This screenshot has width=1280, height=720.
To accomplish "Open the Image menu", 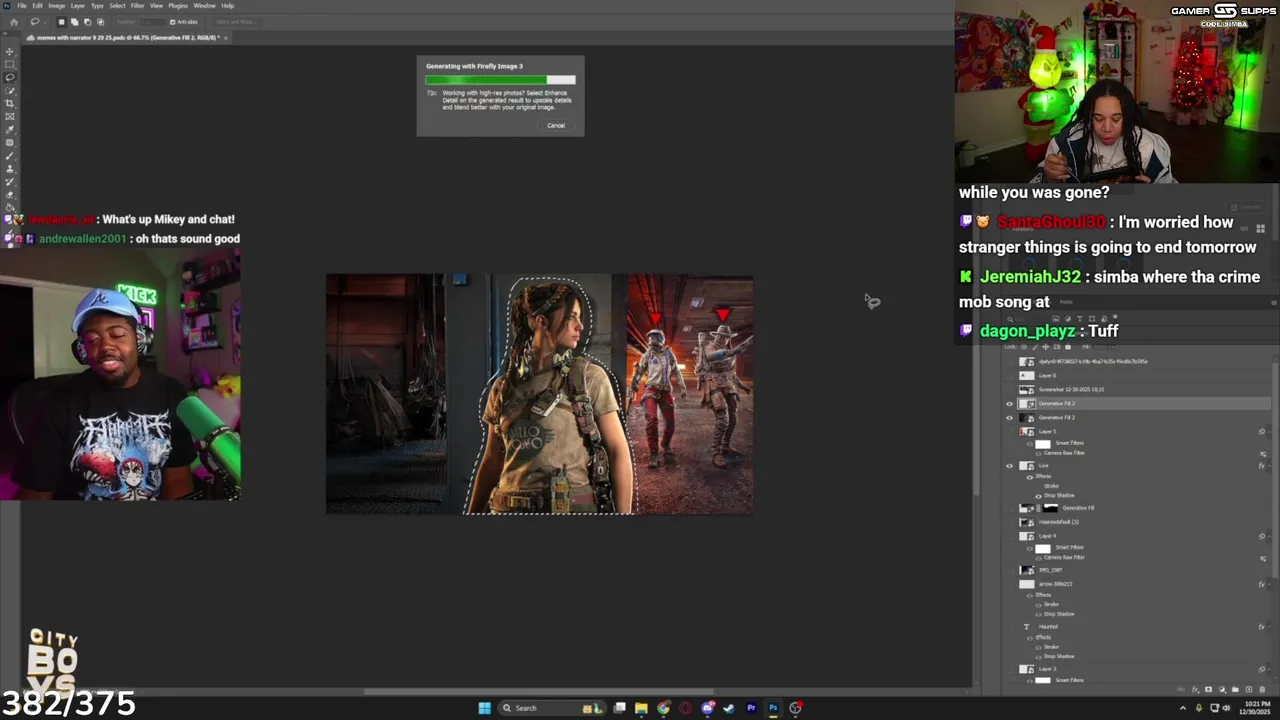I will click(57, 6).
